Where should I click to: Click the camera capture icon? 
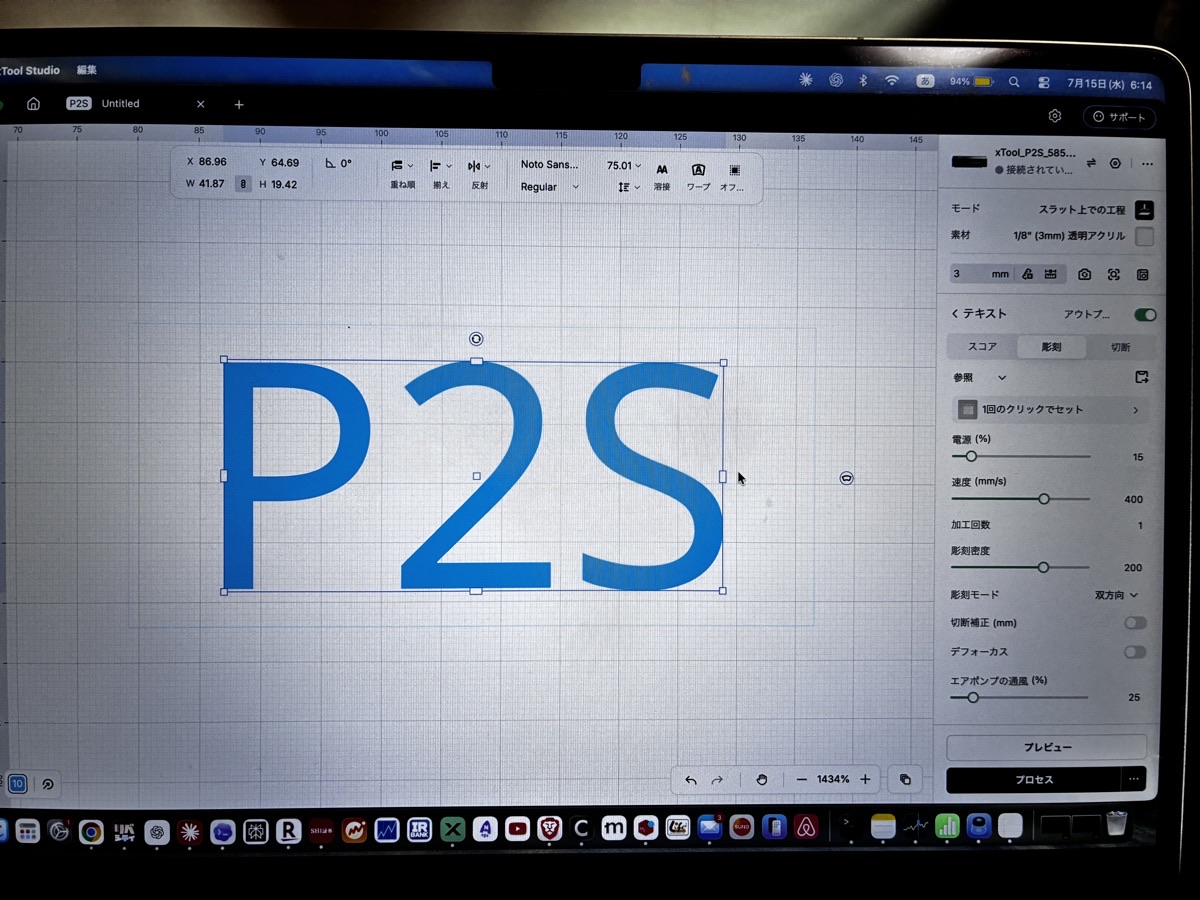(x=1084, y=274)
